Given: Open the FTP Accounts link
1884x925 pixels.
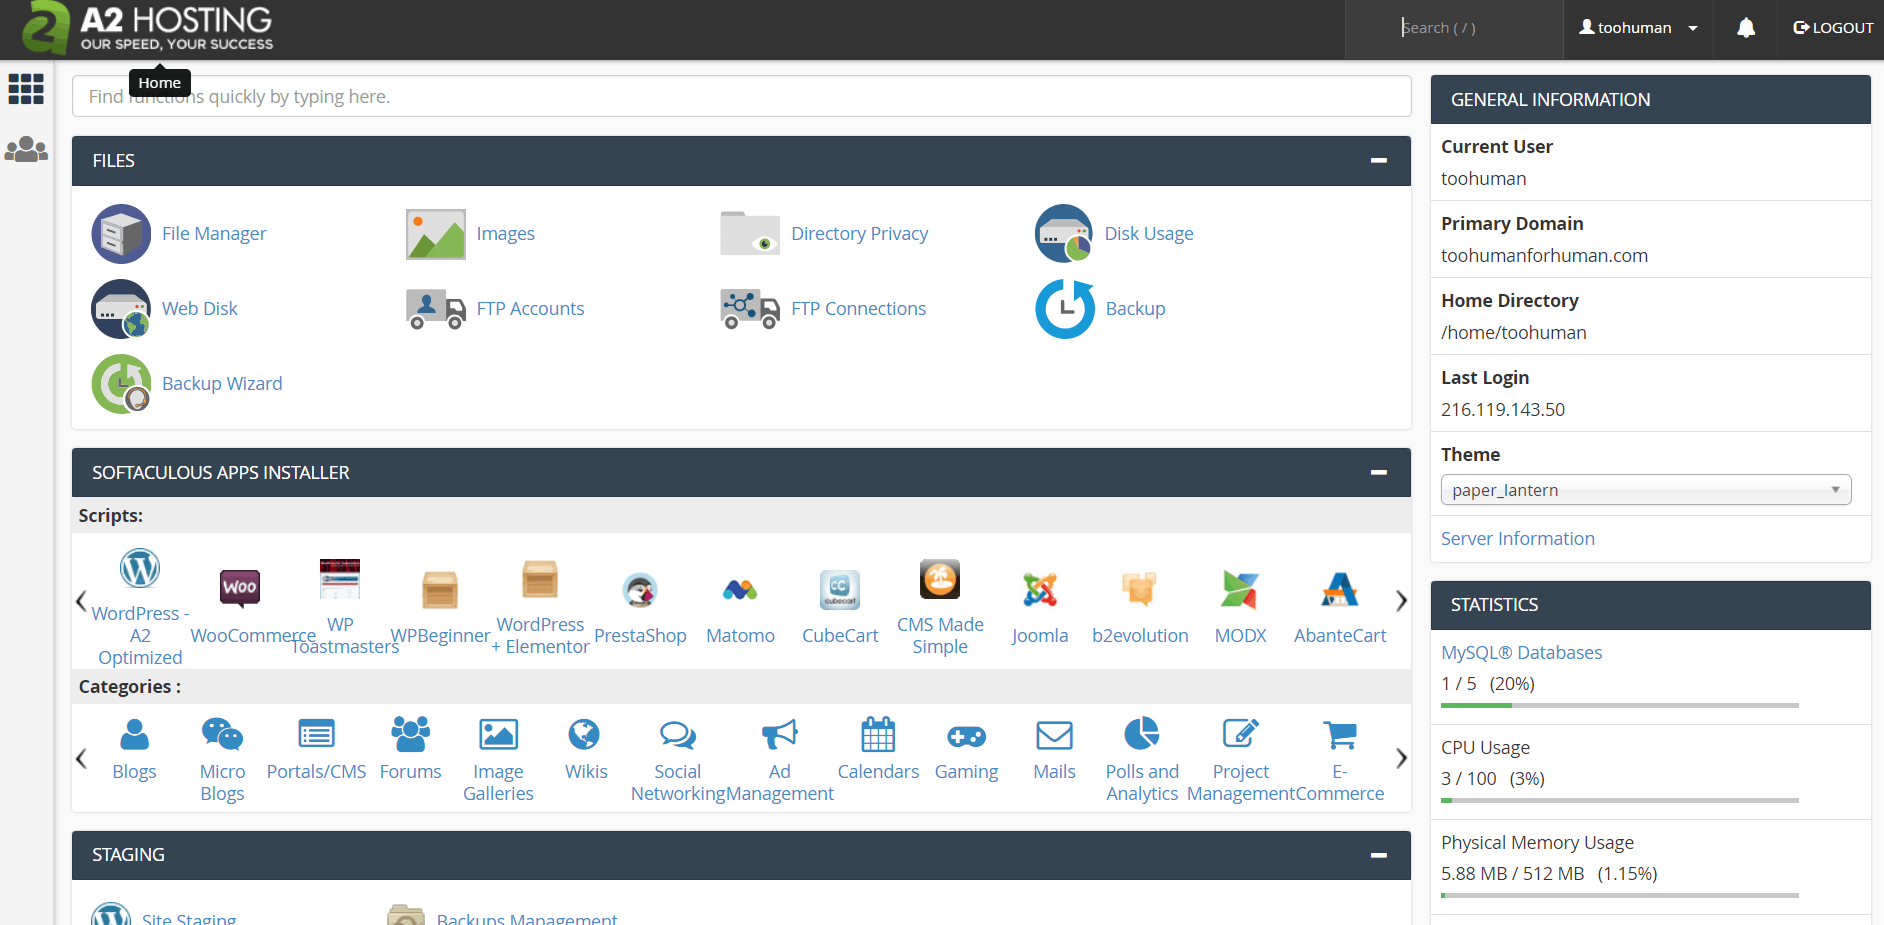Looking at the screenshot, I should (530, 309).
